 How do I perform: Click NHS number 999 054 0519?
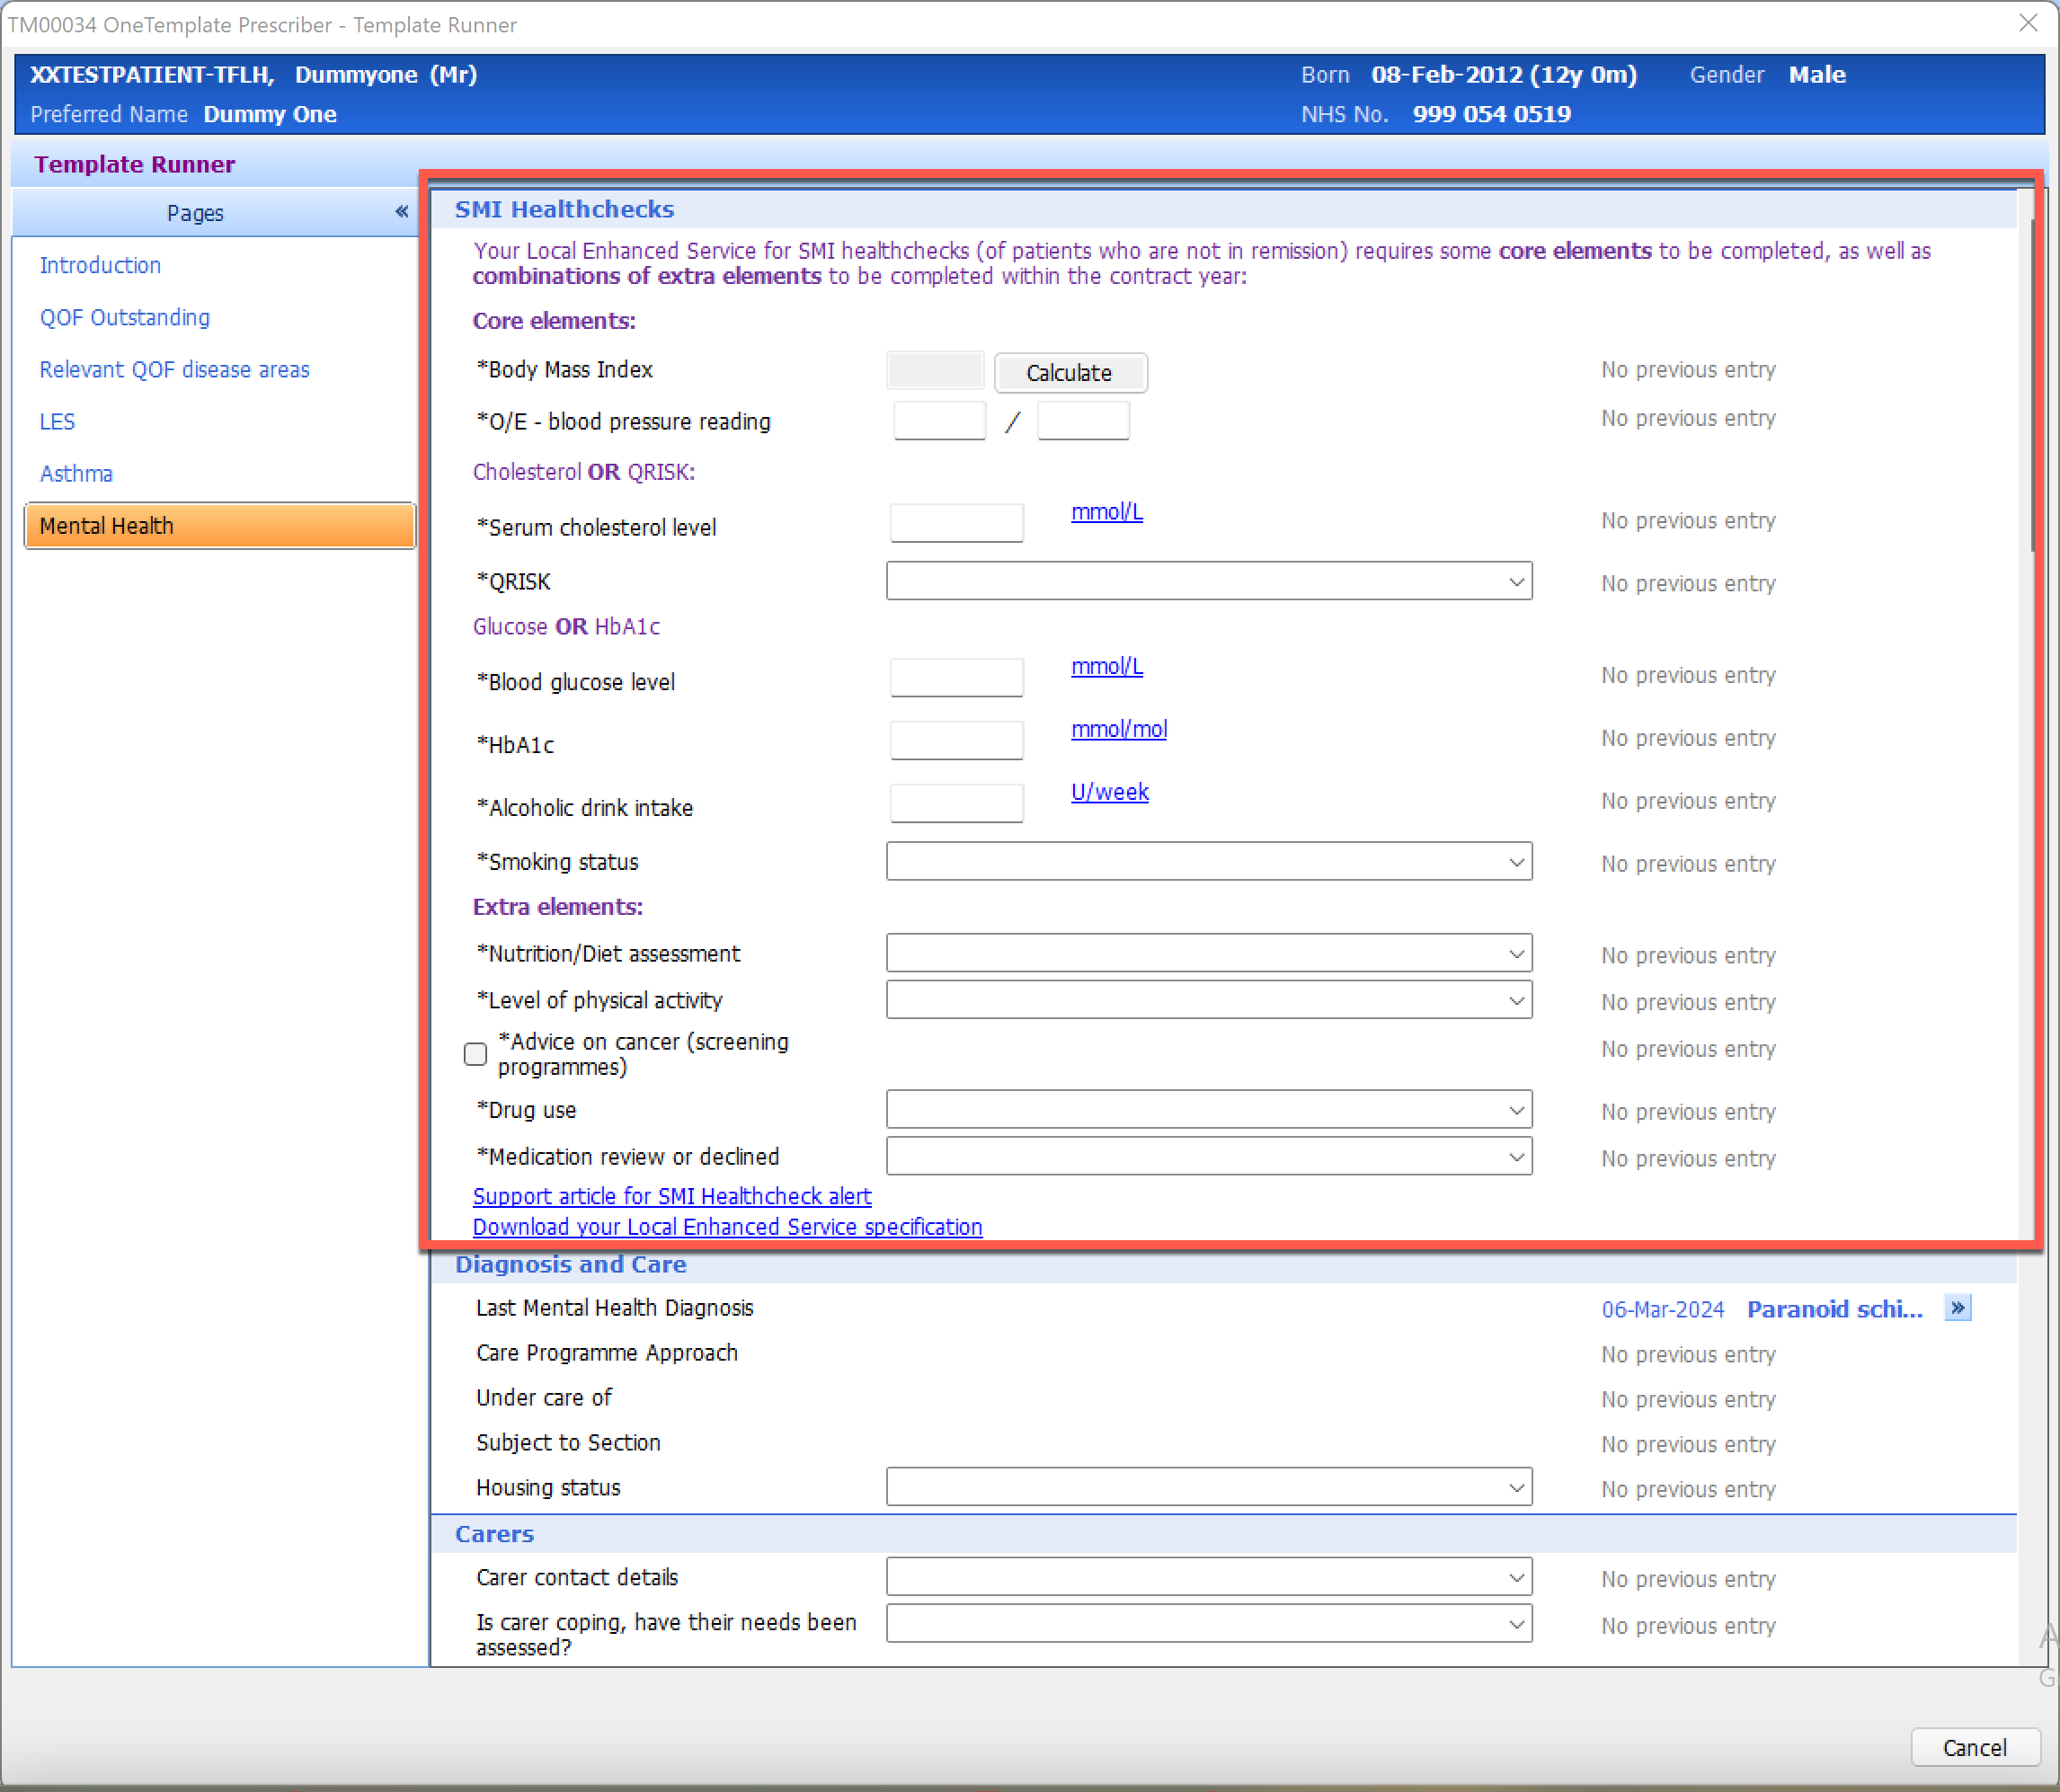(x=1491, y=114)
